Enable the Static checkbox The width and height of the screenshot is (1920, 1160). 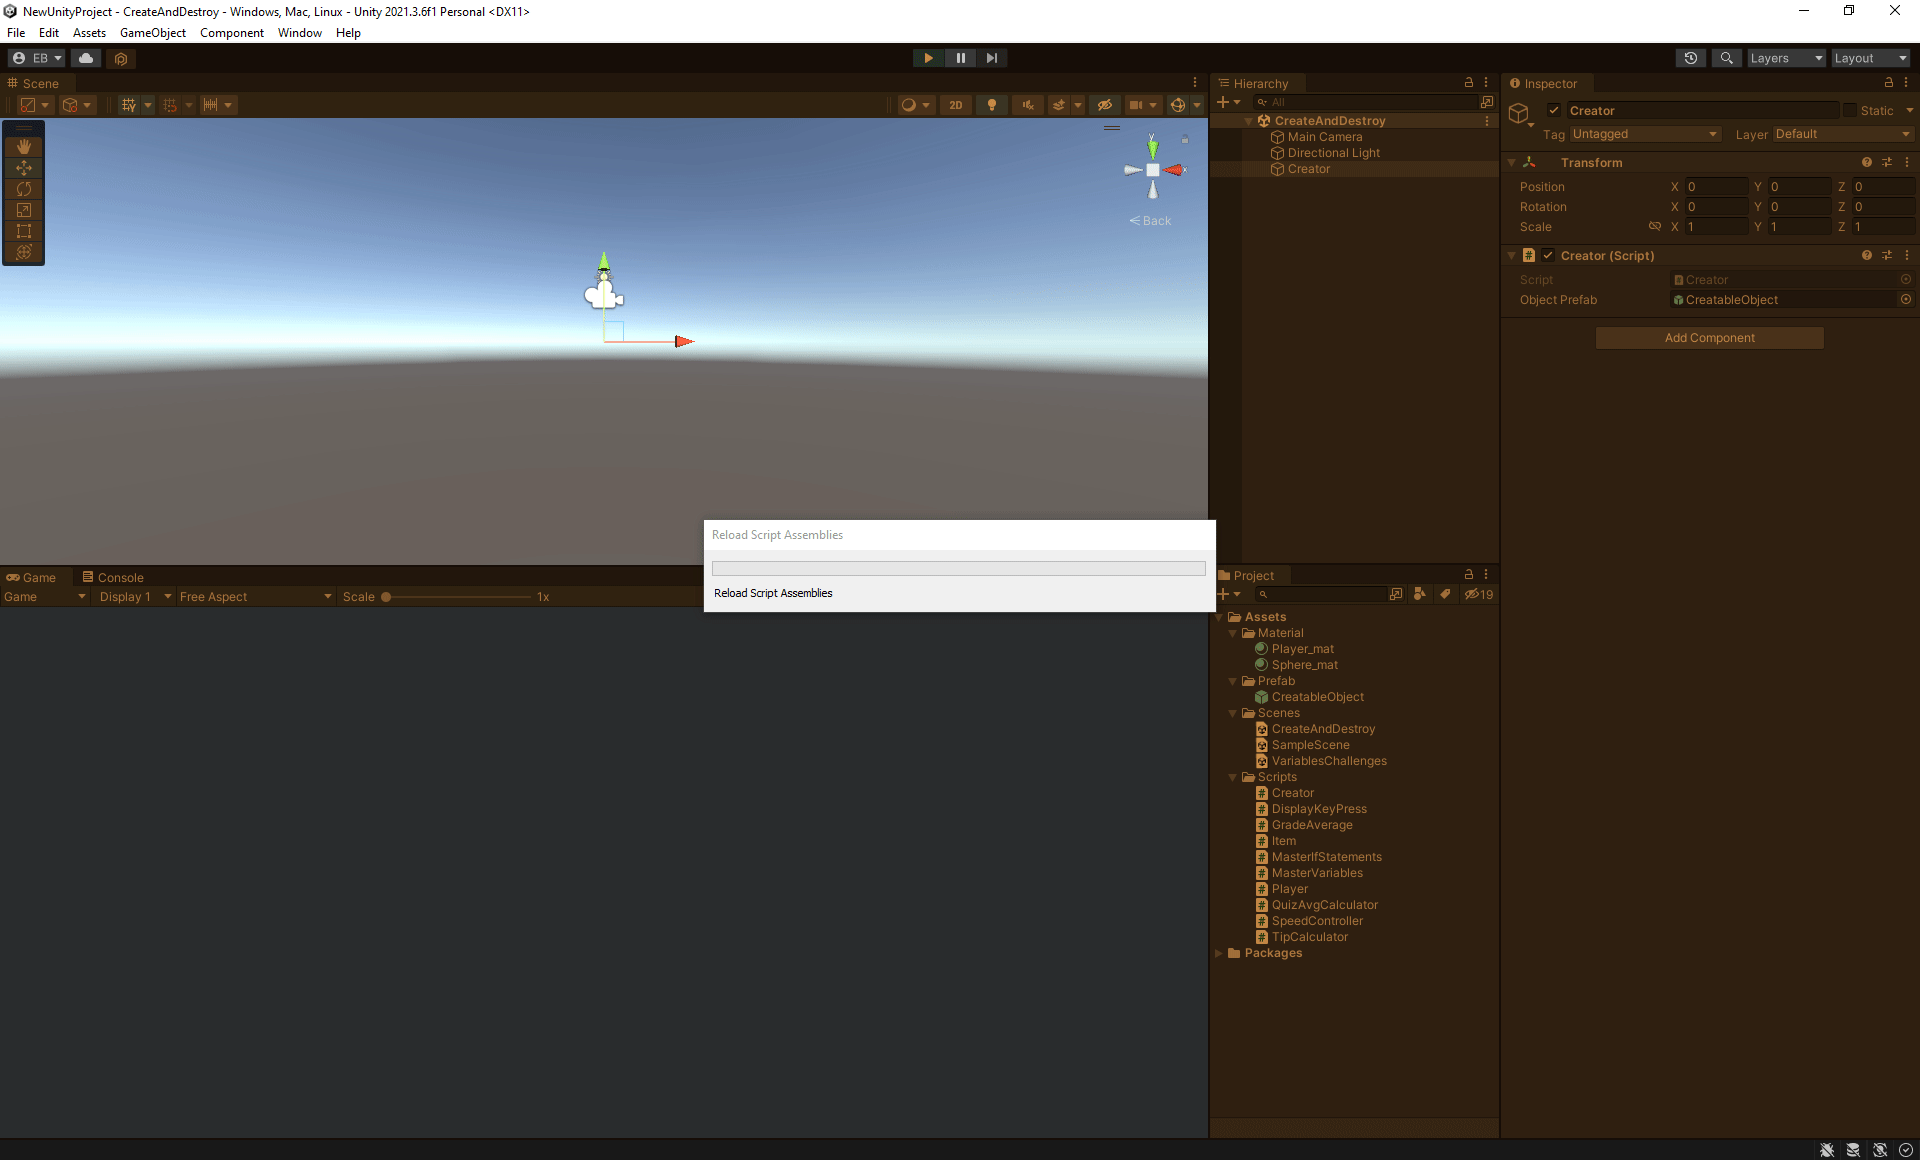(1850, 111)
